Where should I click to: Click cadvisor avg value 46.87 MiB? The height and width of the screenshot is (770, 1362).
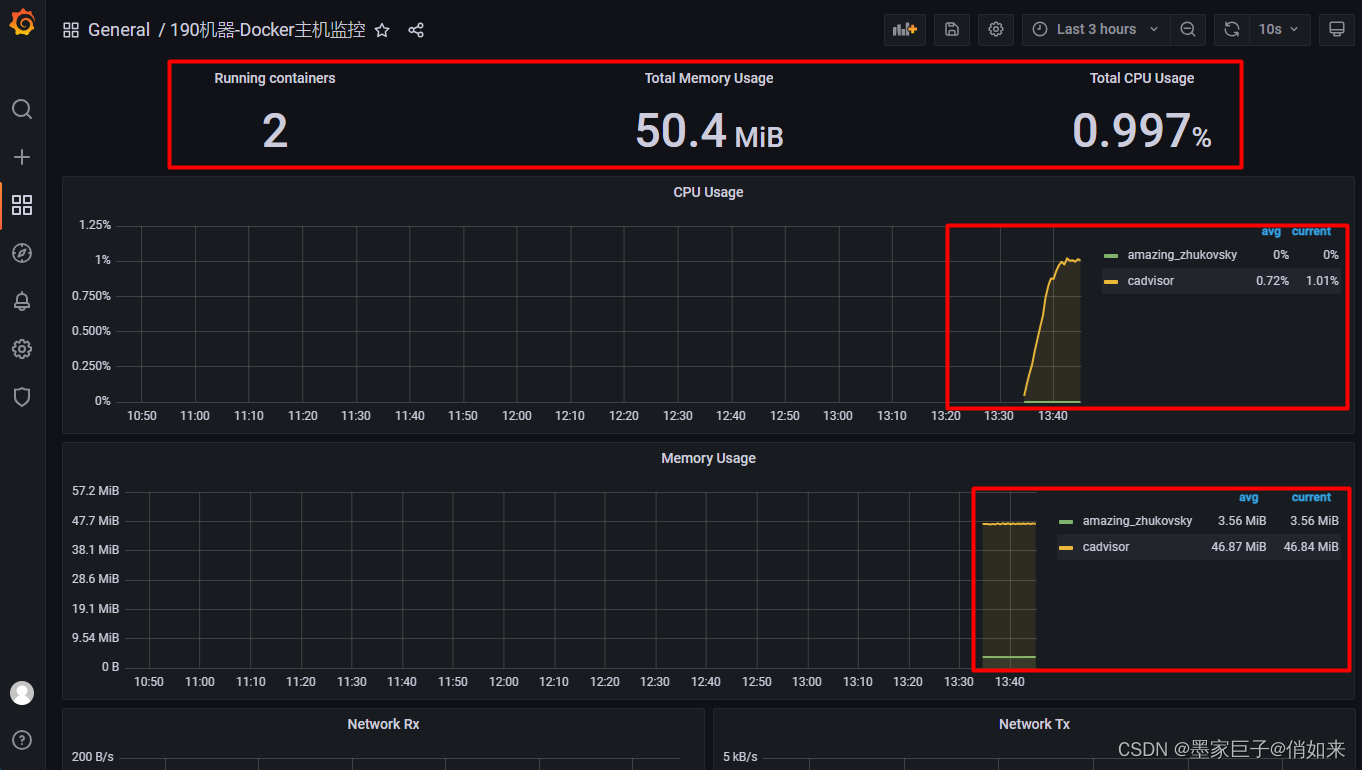coord(1238,547)
